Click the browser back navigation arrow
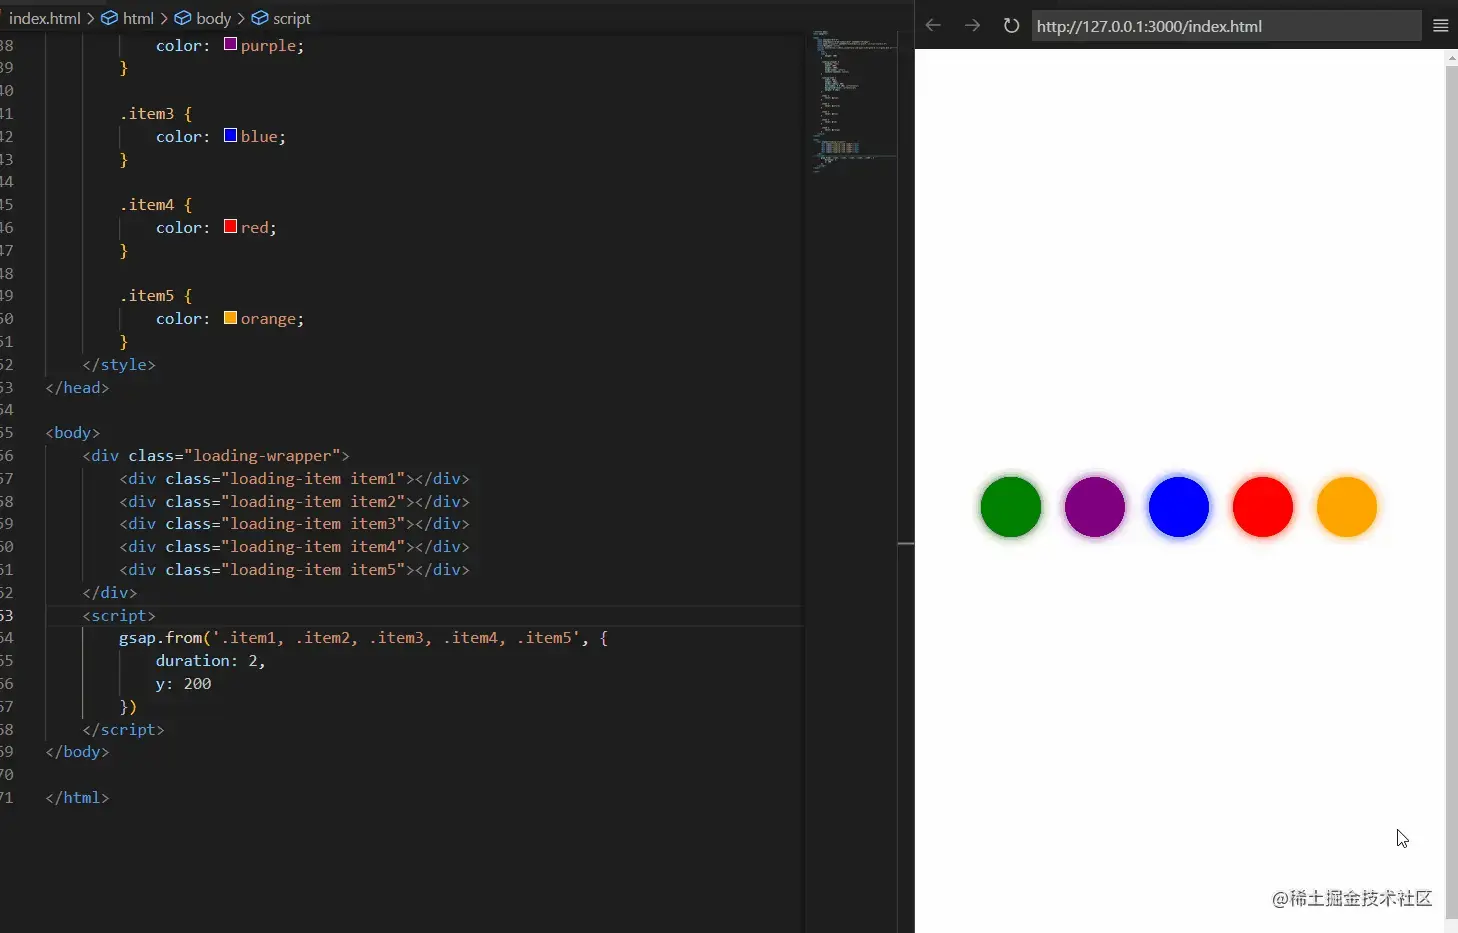1458x933 pixels. point(933,25)
